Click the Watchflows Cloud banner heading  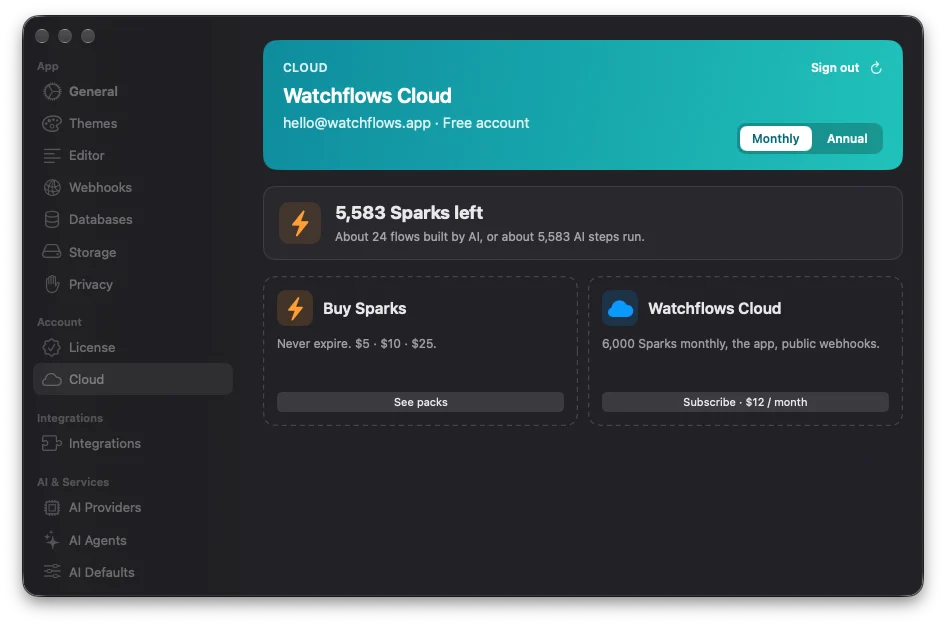point(367,96)
